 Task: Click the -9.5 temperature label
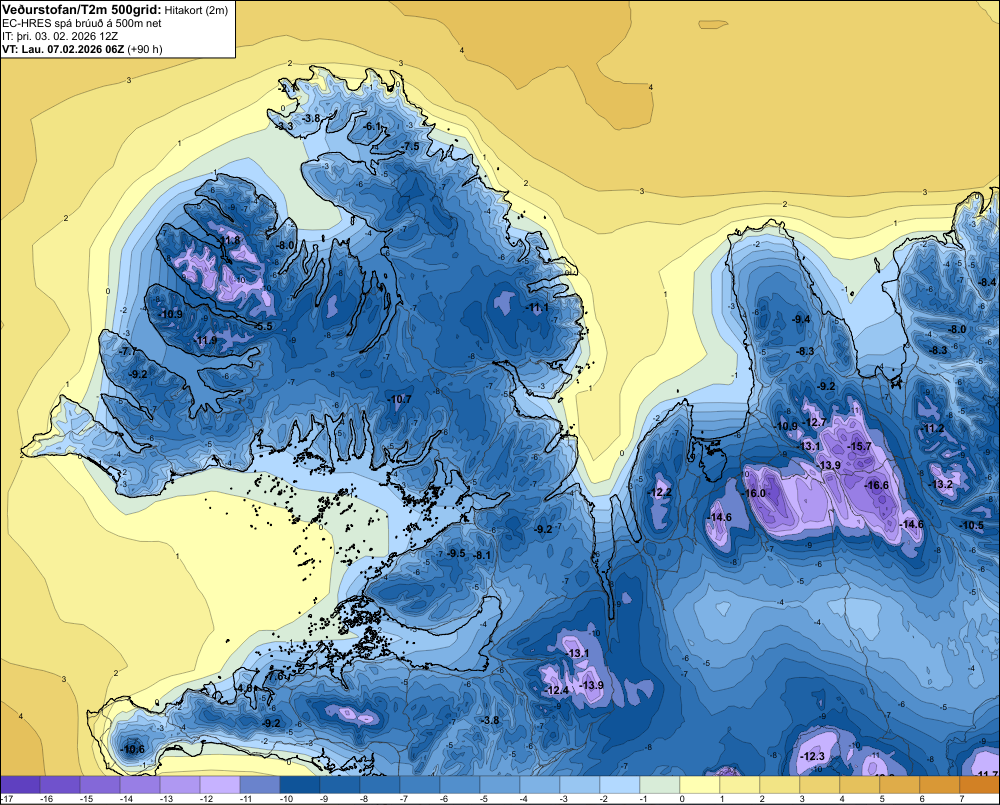click(x=457, y=554)
